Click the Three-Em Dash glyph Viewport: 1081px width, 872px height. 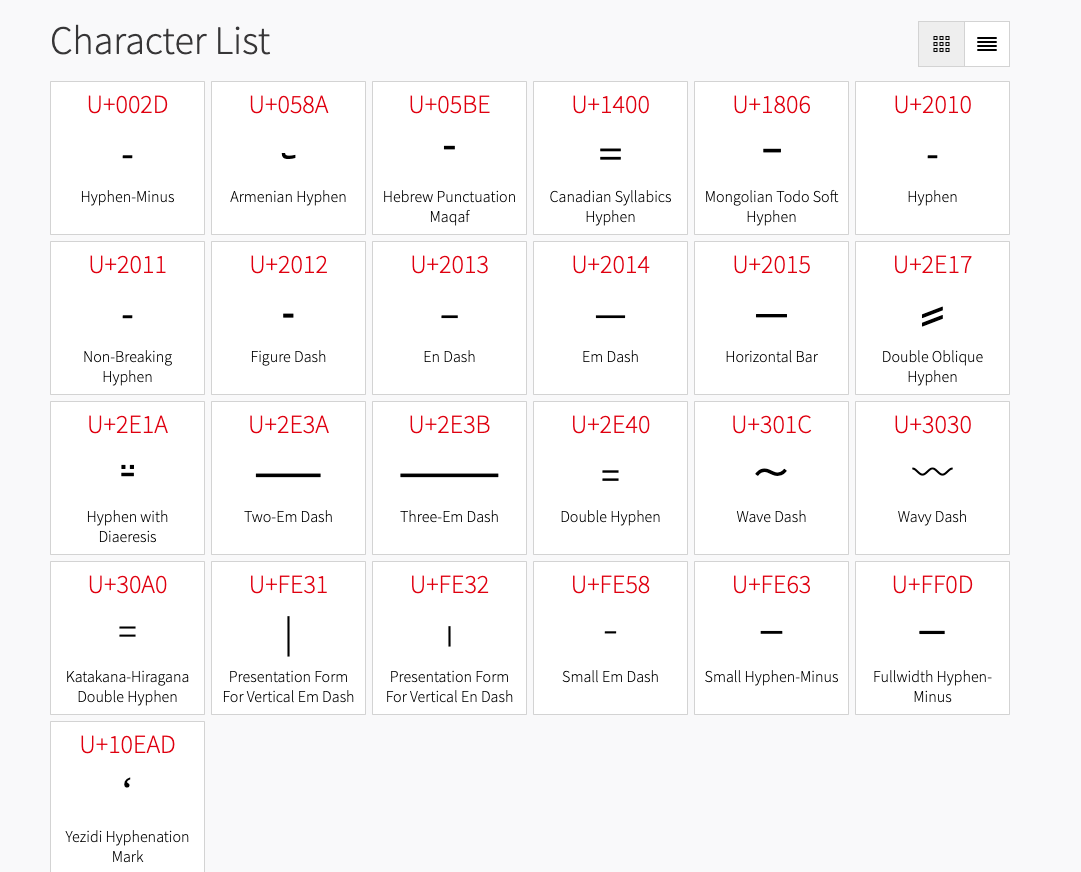point(449,475)
